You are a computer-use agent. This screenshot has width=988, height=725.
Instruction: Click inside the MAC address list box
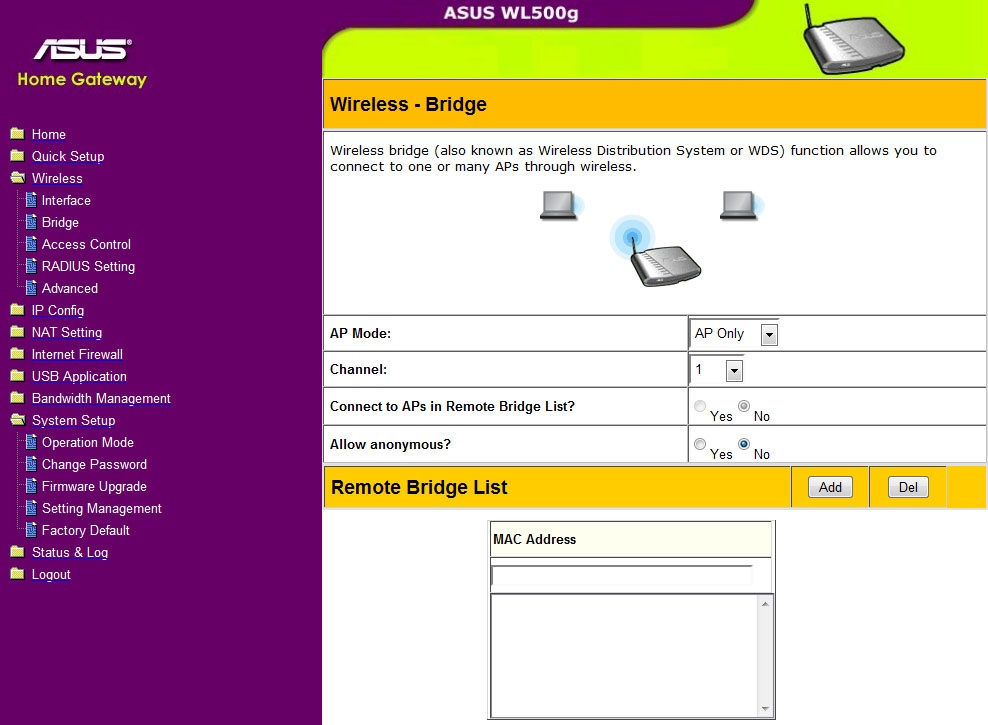pyautogui.click(x=624, y=656)
